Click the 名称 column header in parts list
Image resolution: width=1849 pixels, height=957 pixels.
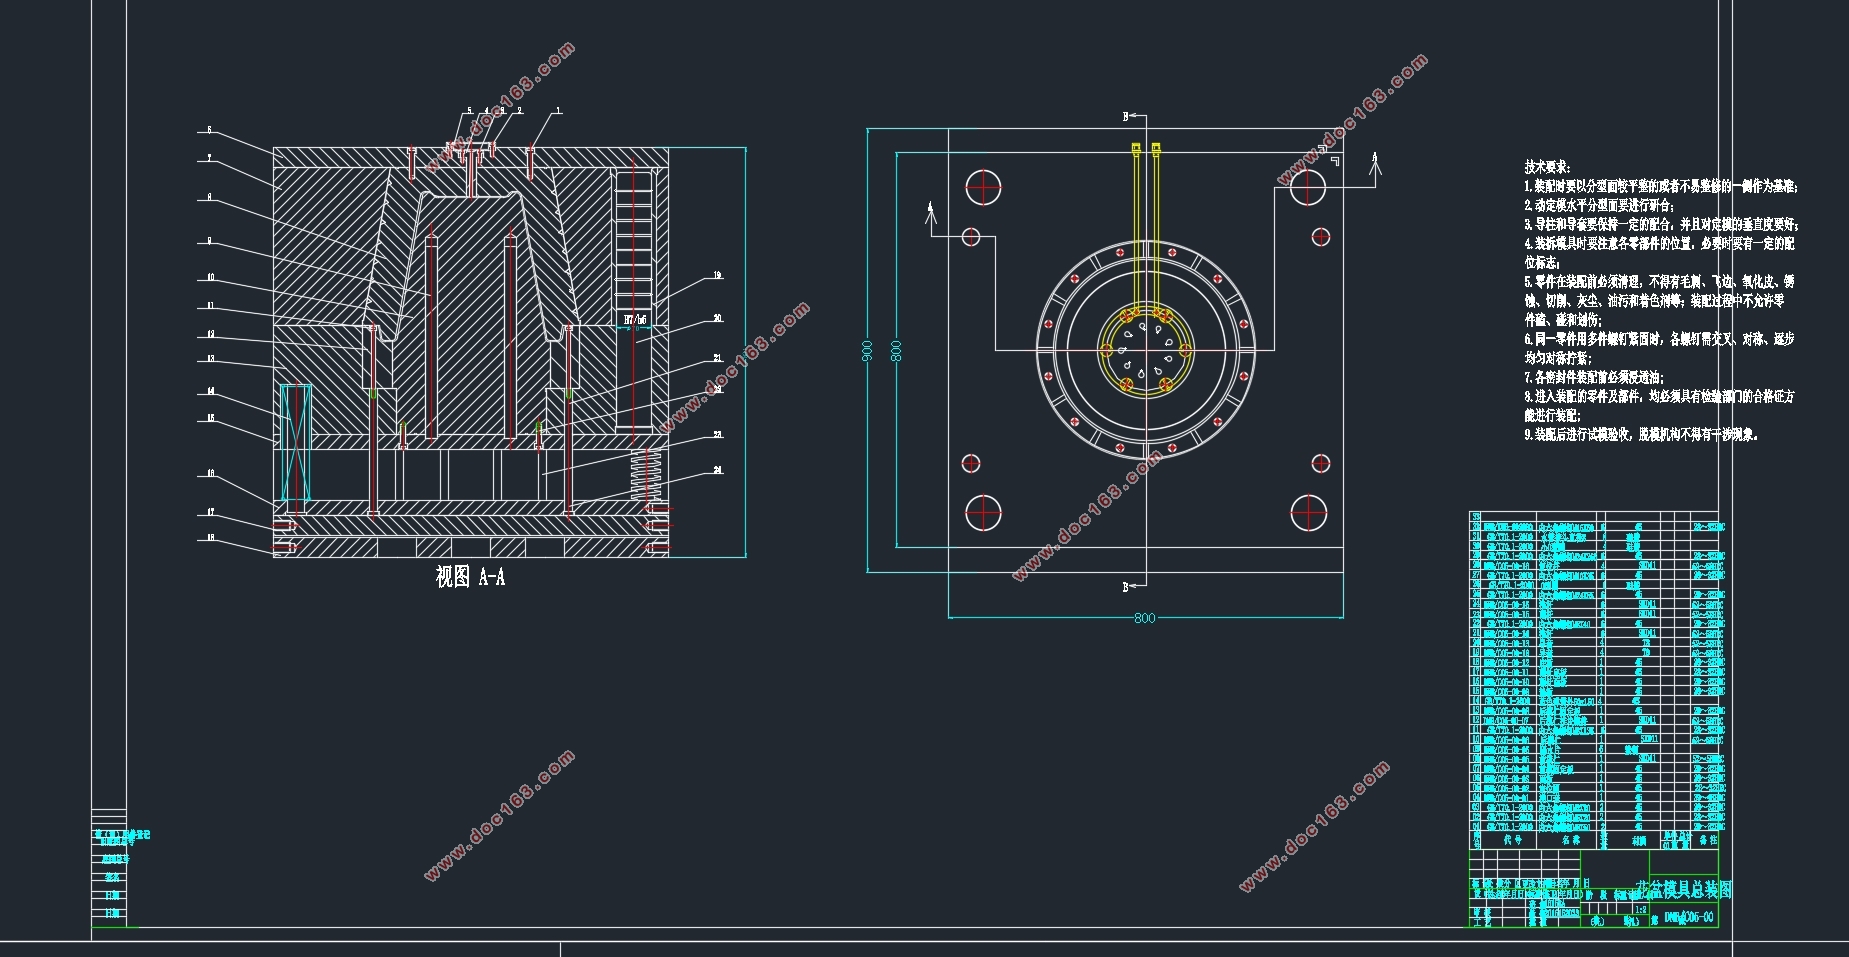pos(1570,840)
